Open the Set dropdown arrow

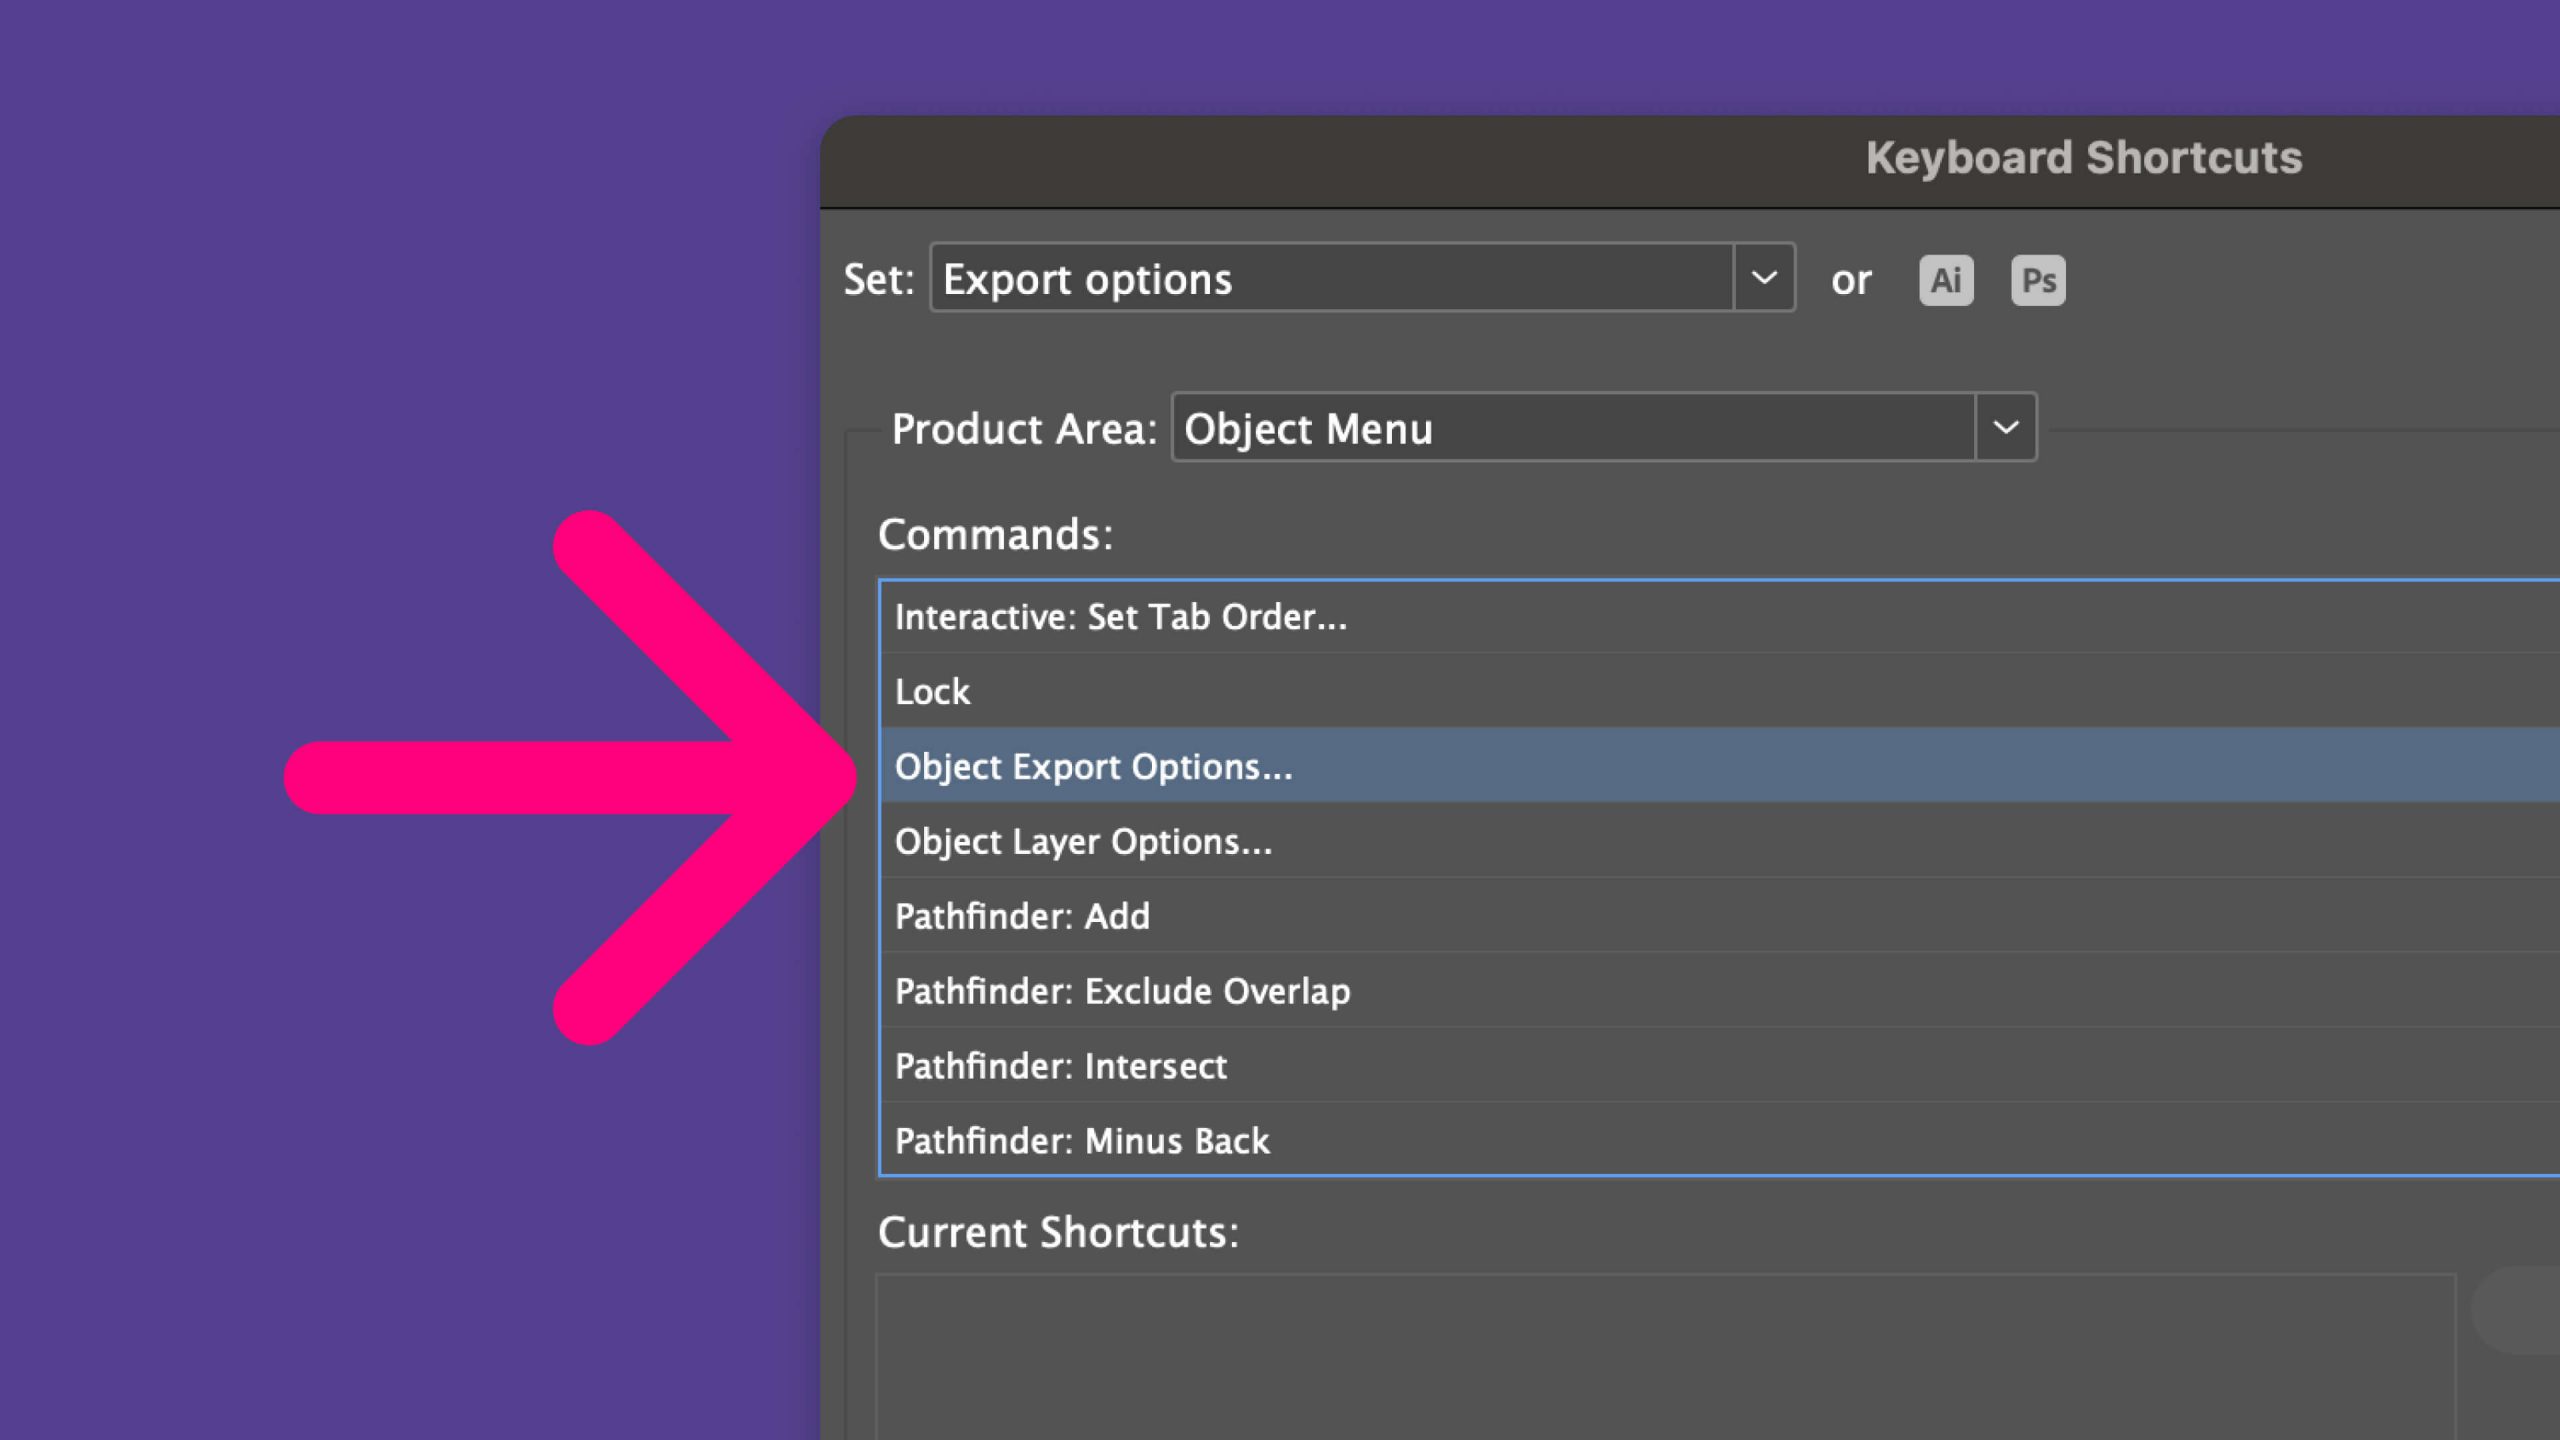[x=1764, y=278]
